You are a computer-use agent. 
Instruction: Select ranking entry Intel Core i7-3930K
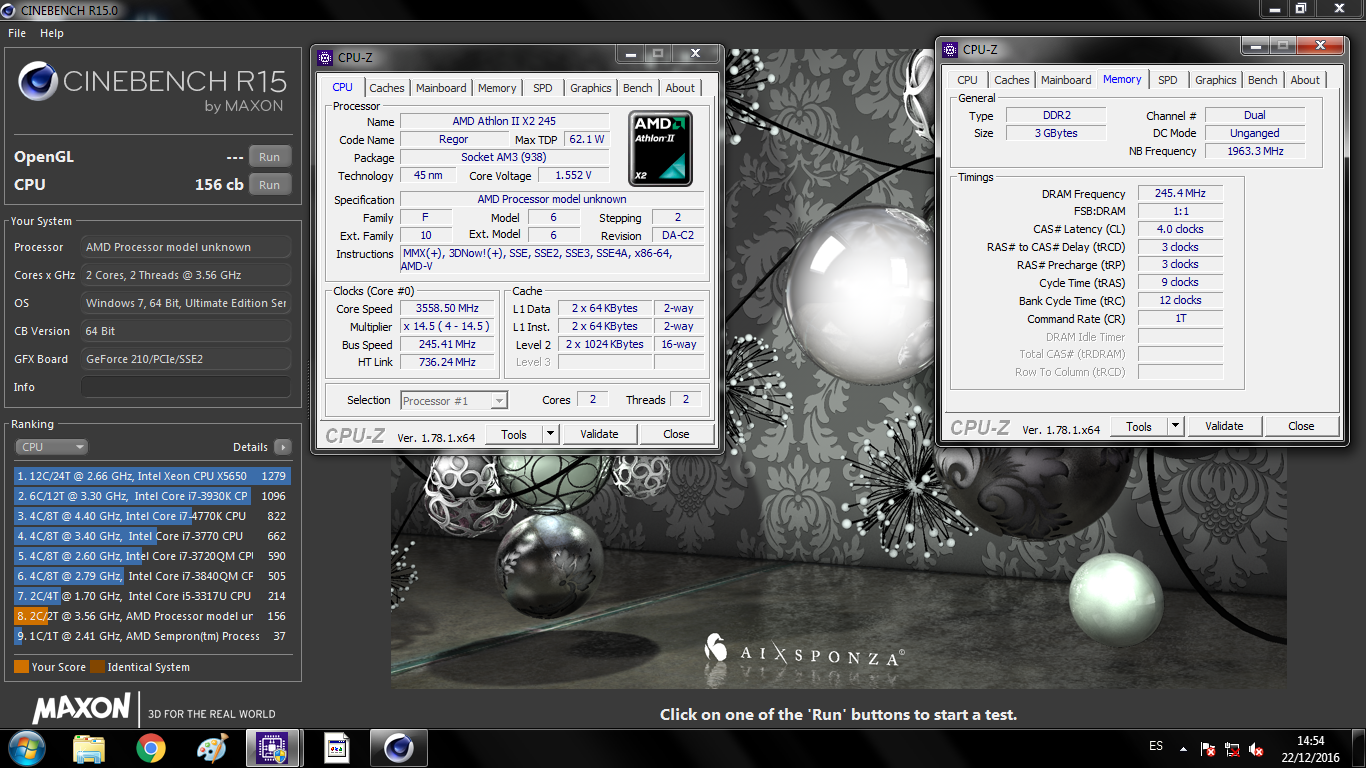tap(152, 496)
